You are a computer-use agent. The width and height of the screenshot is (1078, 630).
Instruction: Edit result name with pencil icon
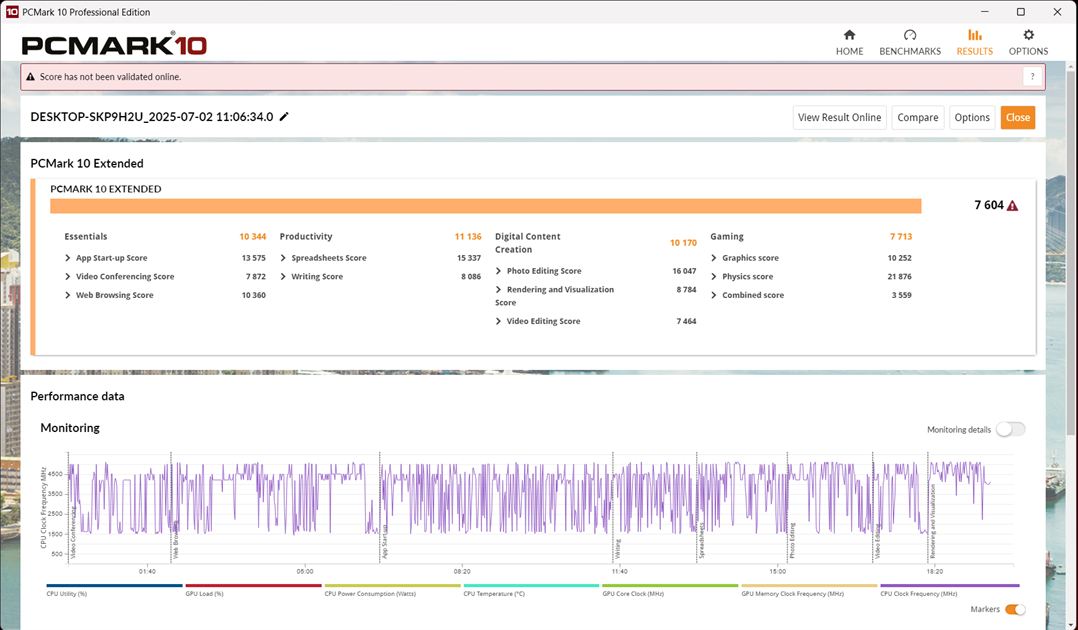(x=284, y=117)
